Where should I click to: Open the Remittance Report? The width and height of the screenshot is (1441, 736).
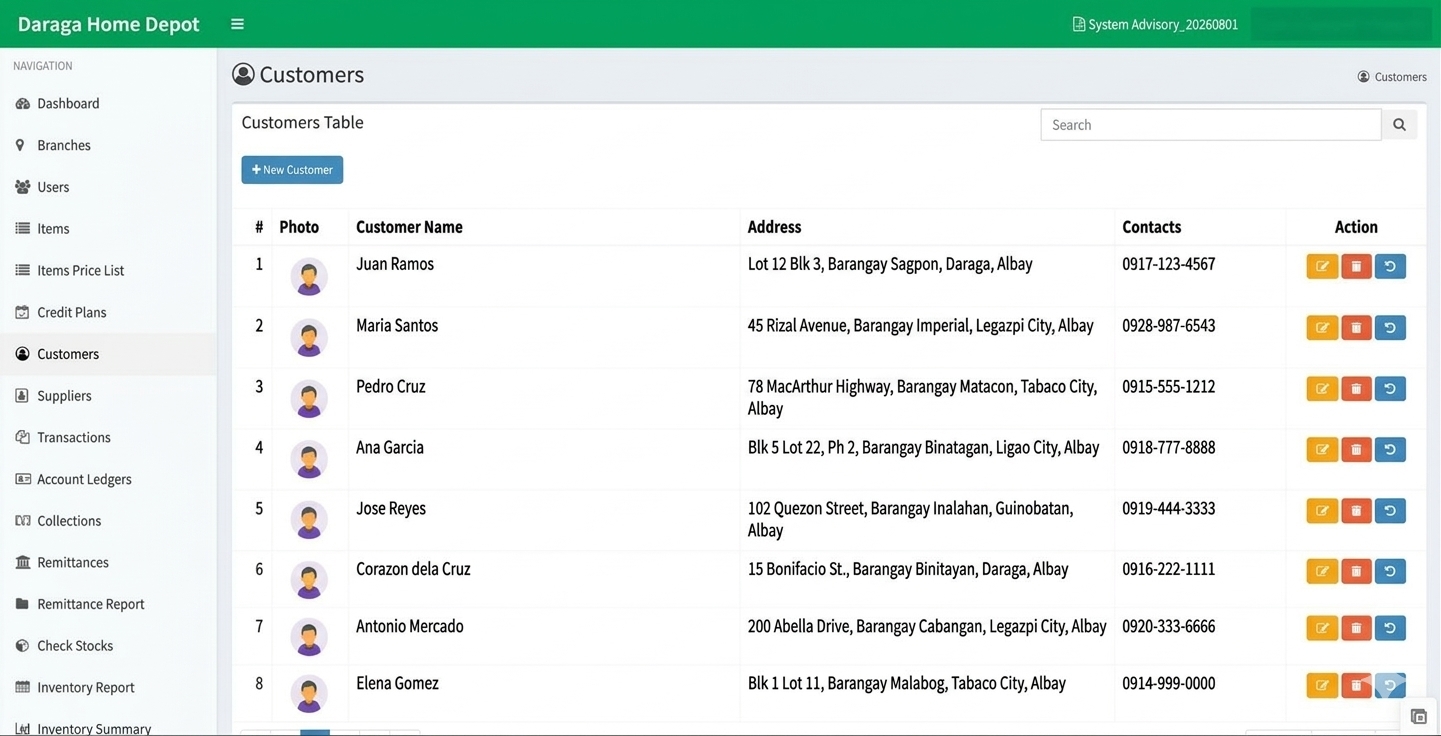108,604
